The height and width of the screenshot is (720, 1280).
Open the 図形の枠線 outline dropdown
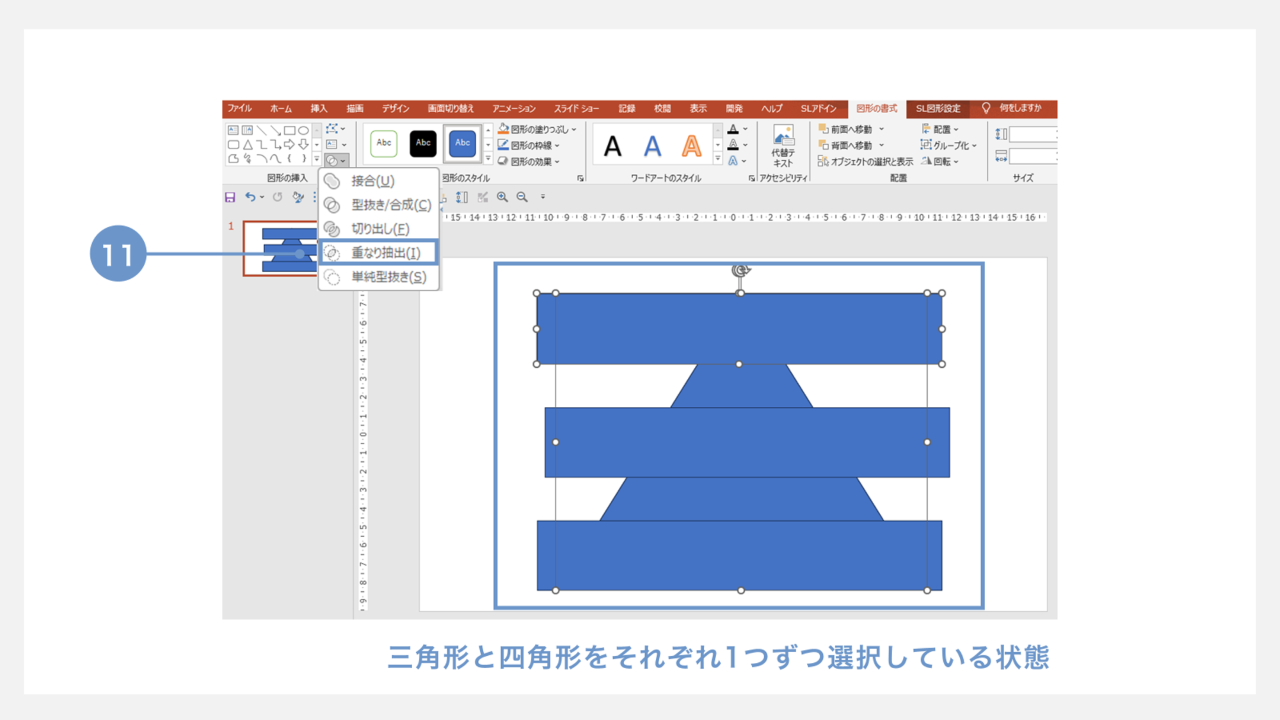pyautogui.click(x=531, y=145)
